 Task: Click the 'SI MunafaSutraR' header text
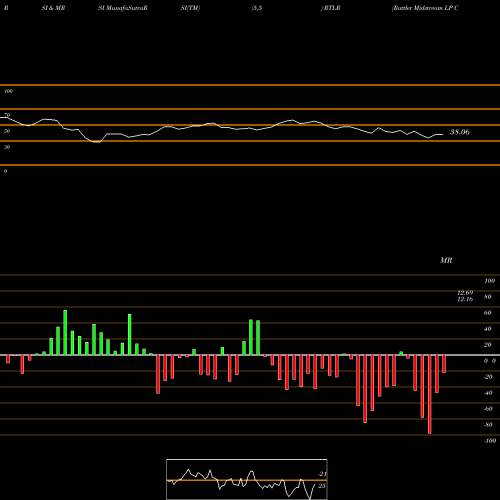pos(123,8)
